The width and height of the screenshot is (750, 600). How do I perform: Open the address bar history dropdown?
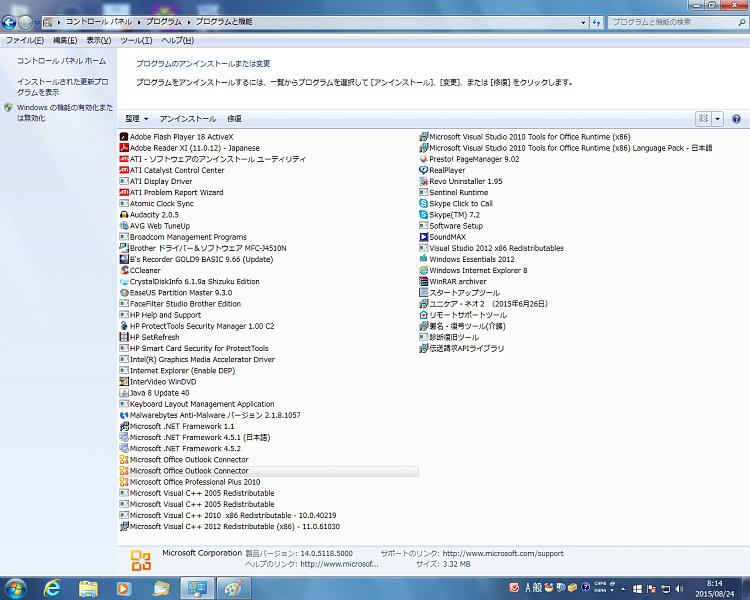click(583, 22)
